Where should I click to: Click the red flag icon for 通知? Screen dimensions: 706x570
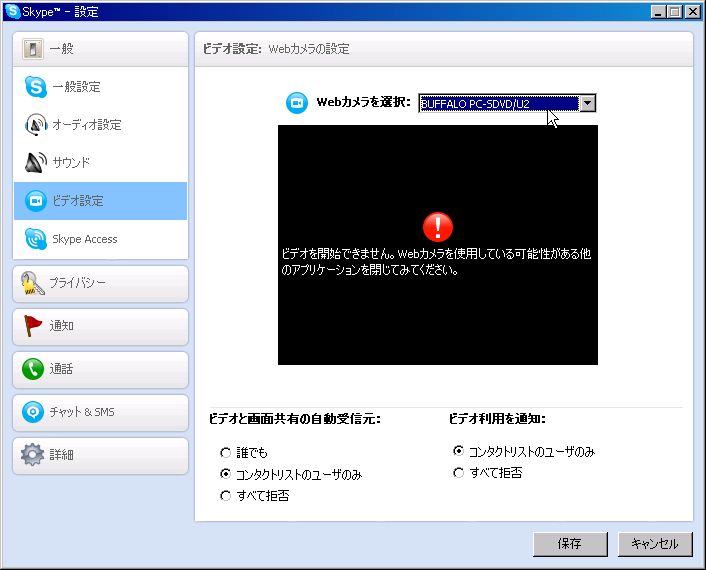pos(32,326)
